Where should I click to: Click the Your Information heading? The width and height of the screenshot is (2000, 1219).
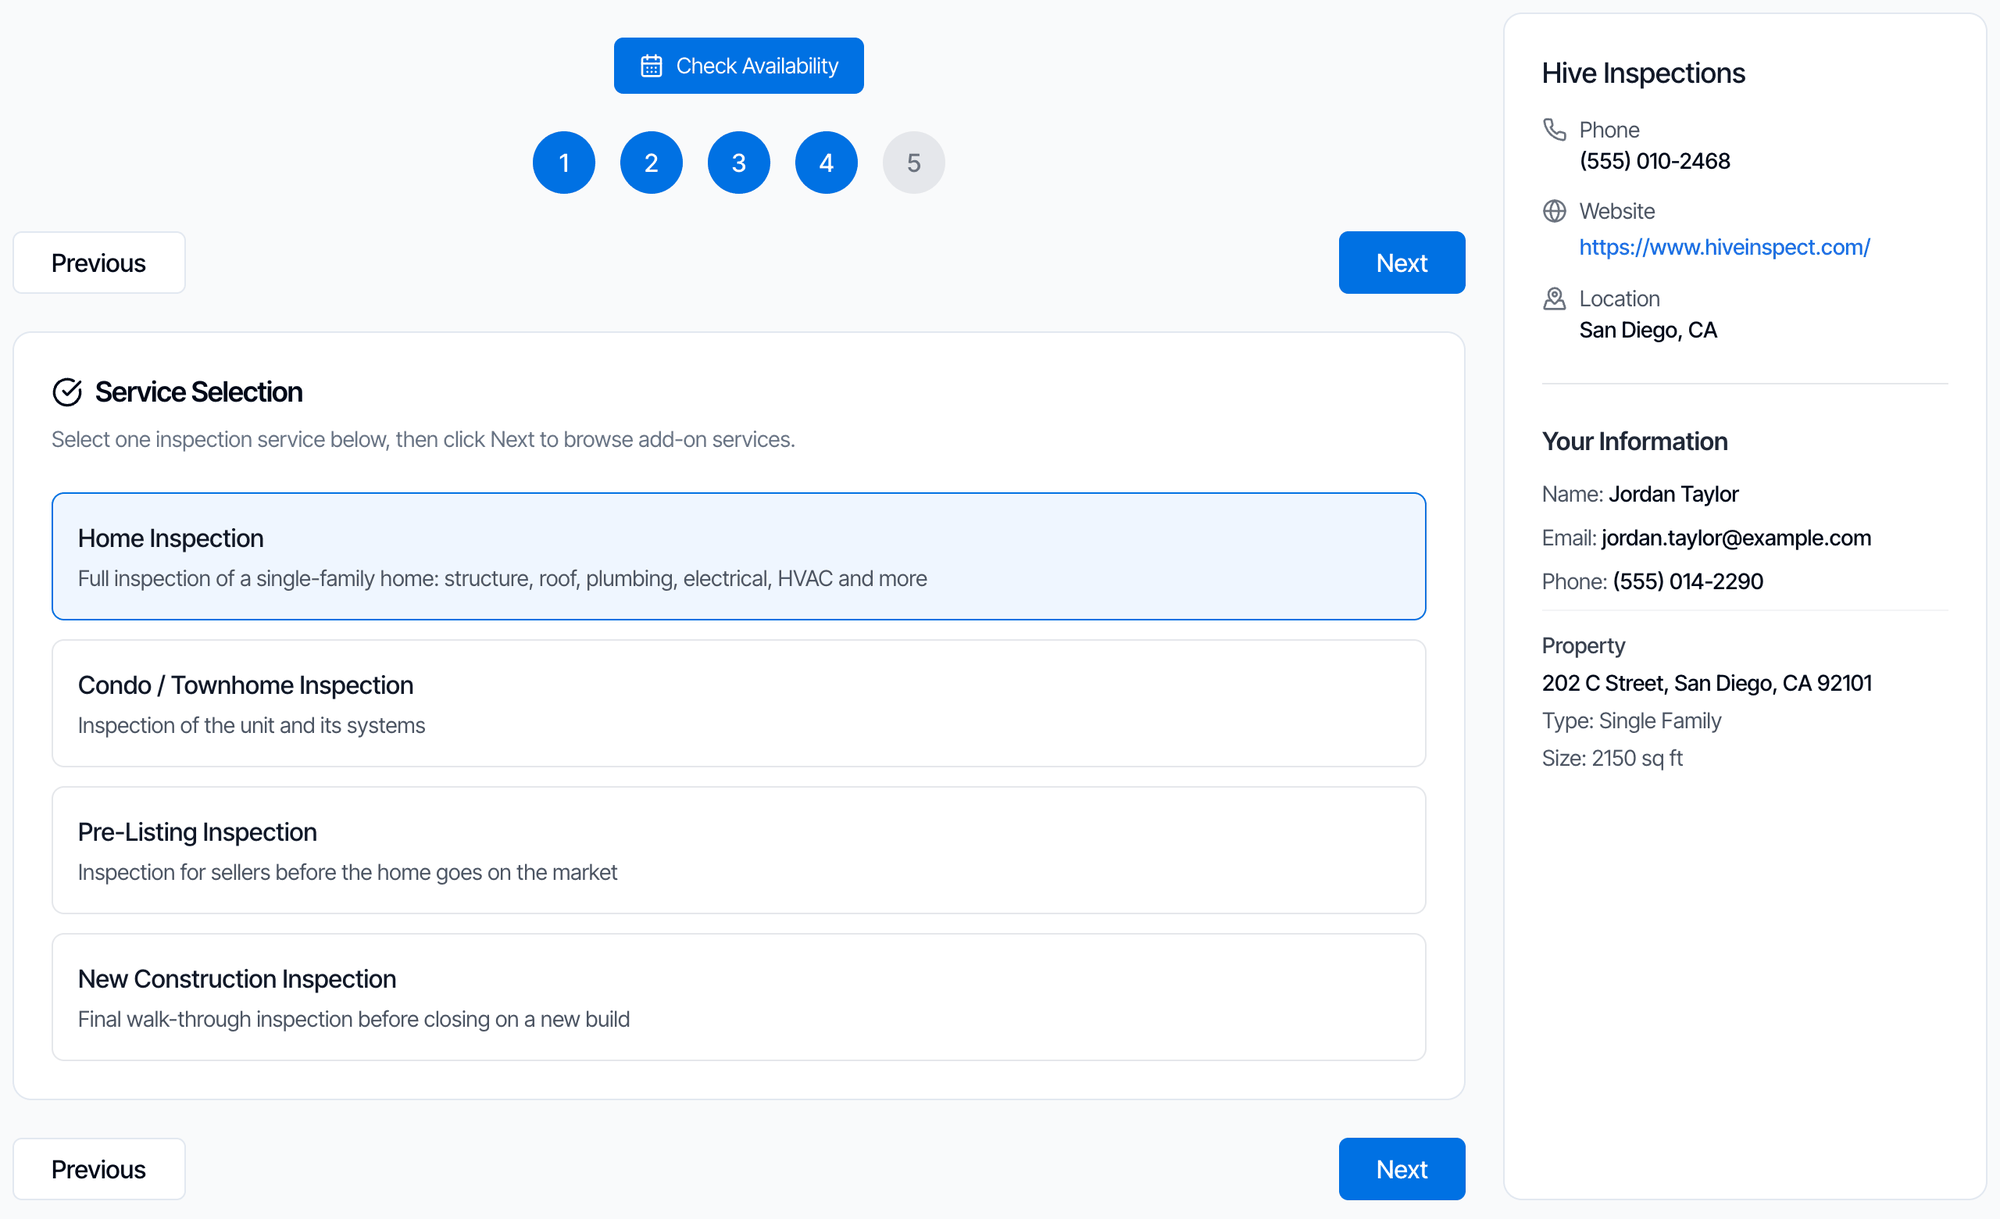(x=1634, y=441)
